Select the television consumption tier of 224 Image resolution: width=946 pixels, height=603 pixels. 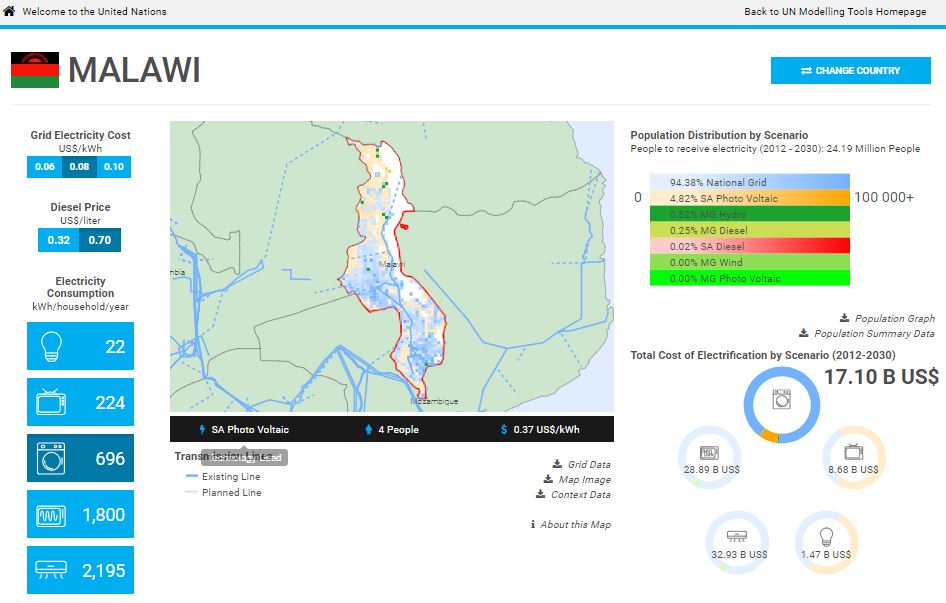pos(80,402)
